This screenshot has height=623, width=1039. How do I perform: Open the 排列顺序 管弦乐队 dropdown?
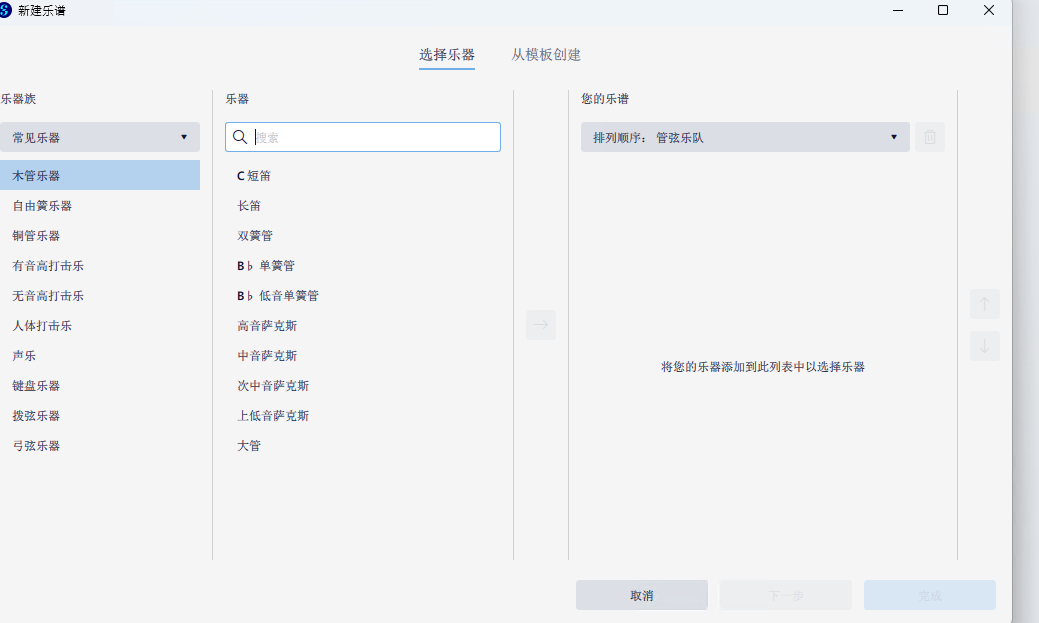point(745,137)
